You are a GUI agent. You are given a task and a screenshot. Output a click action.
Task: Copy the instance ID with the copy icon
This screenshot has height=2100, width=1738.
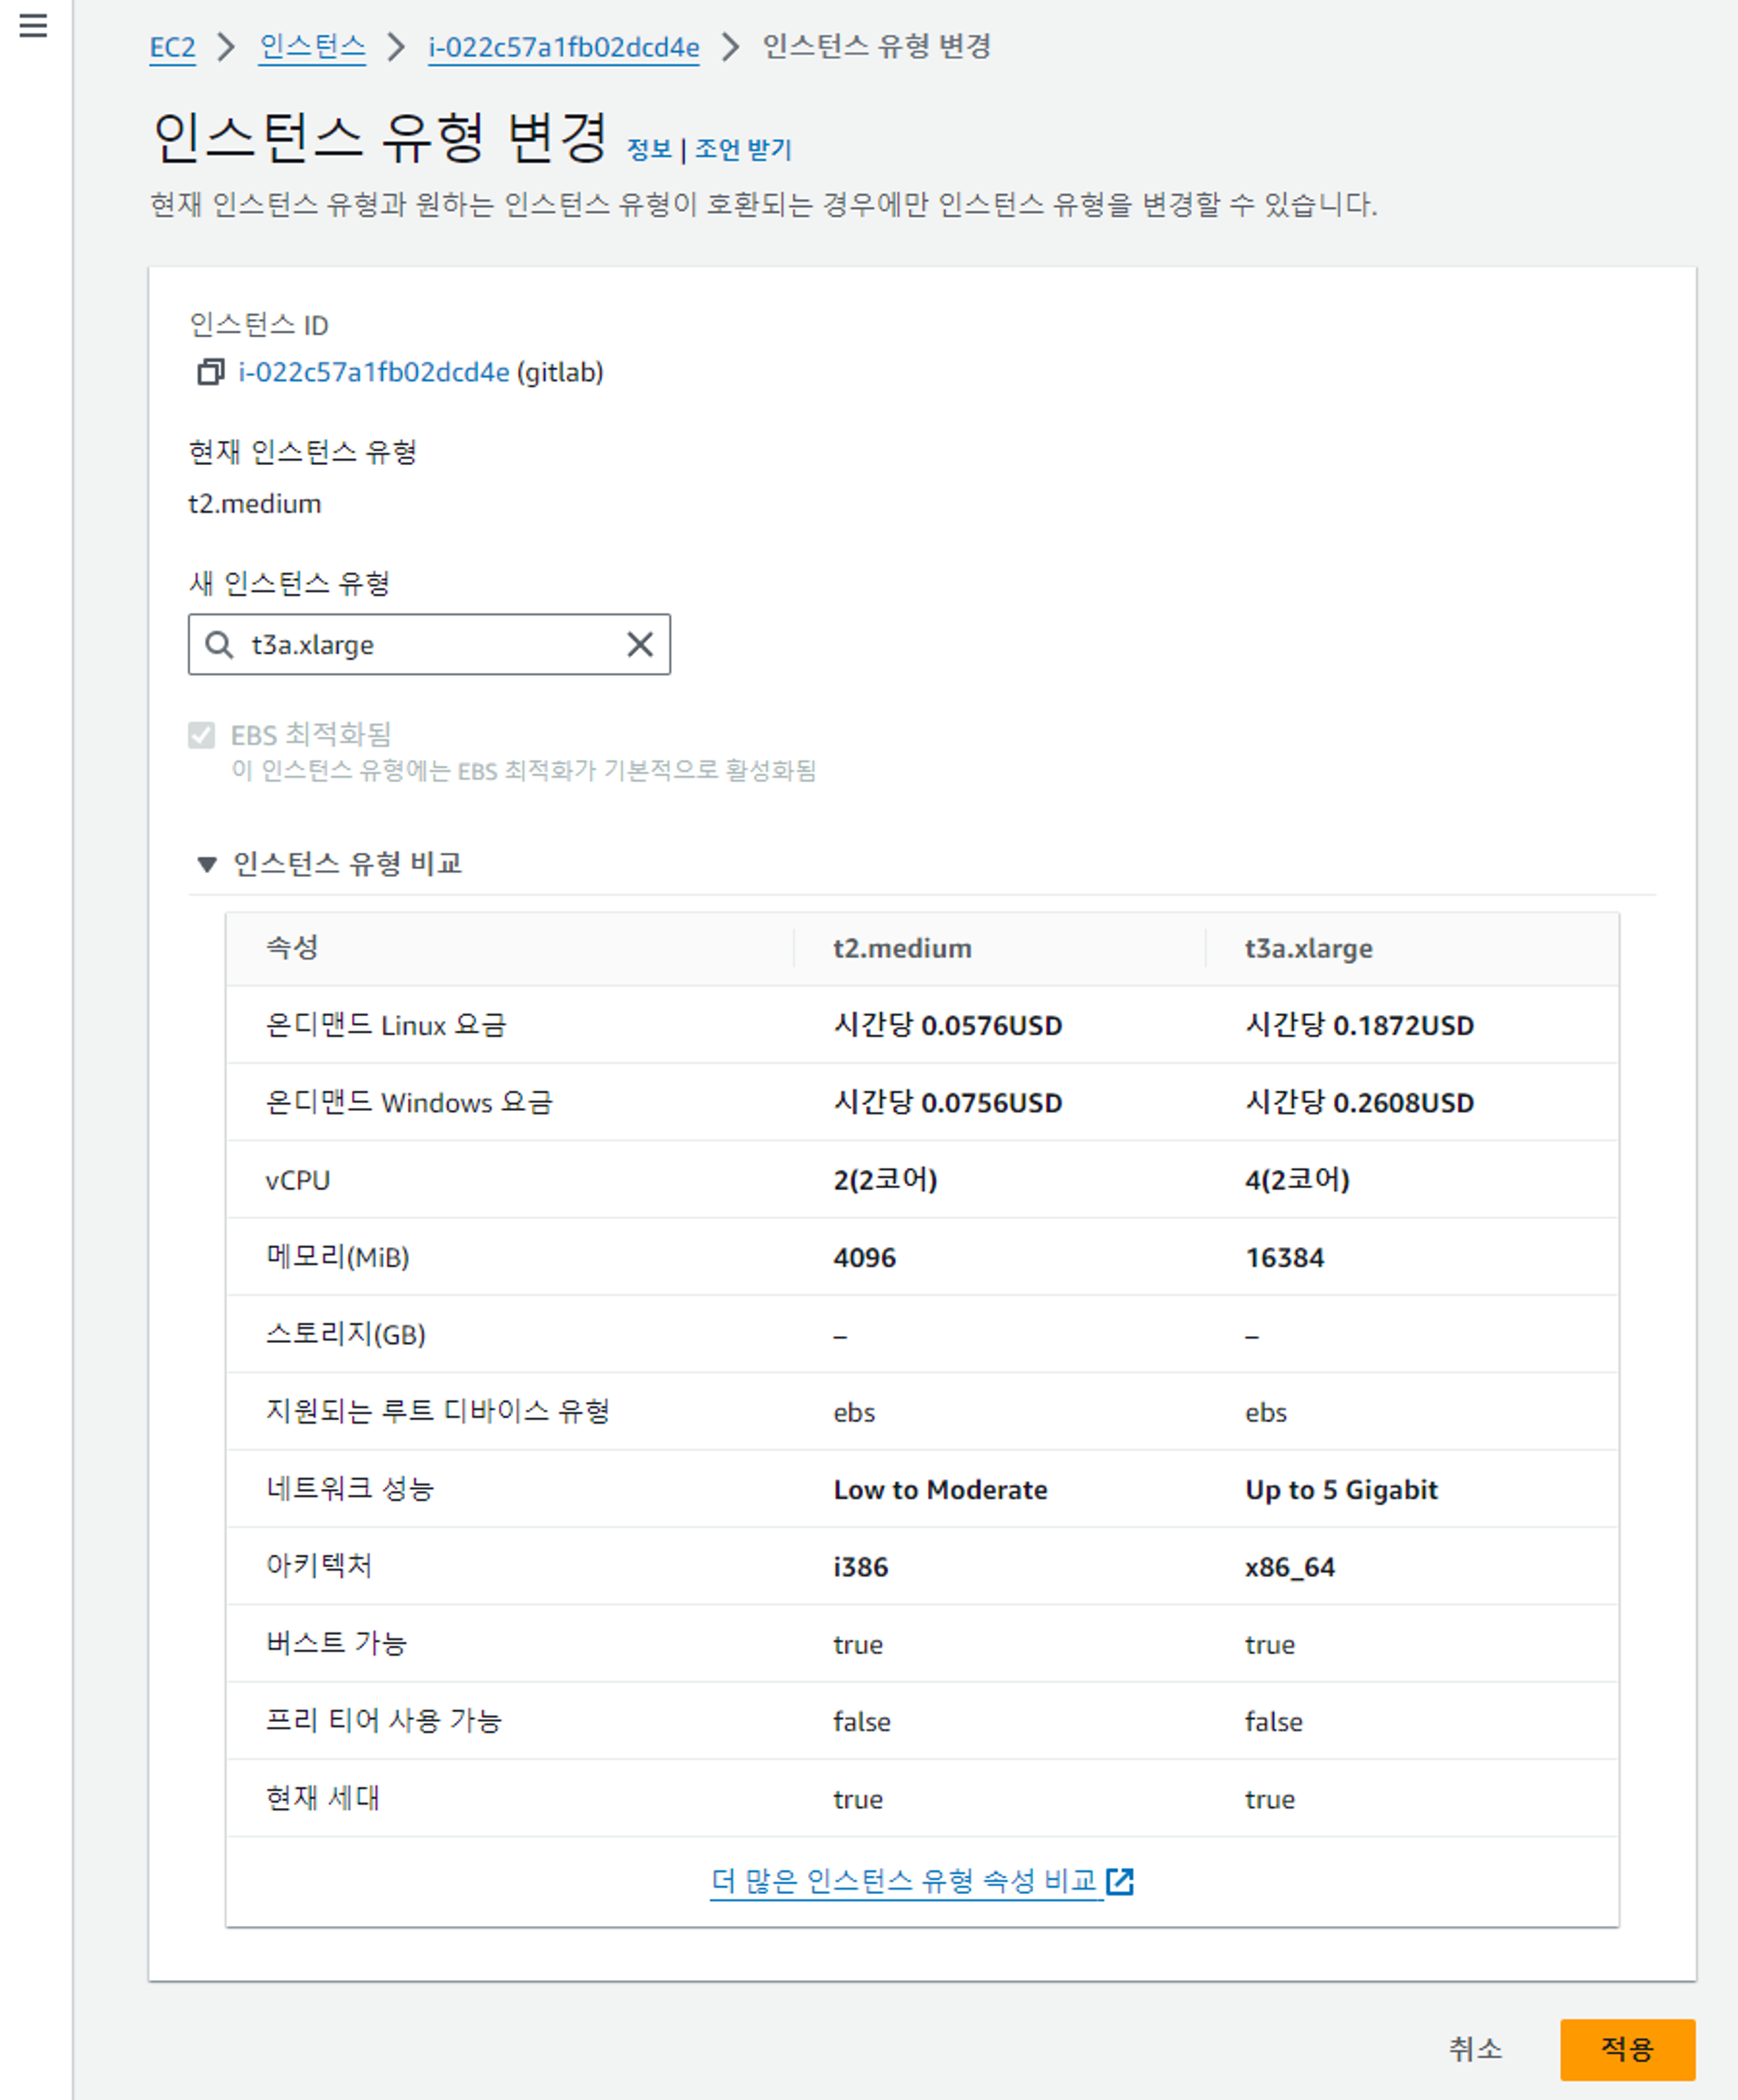(x=210, y=372)
